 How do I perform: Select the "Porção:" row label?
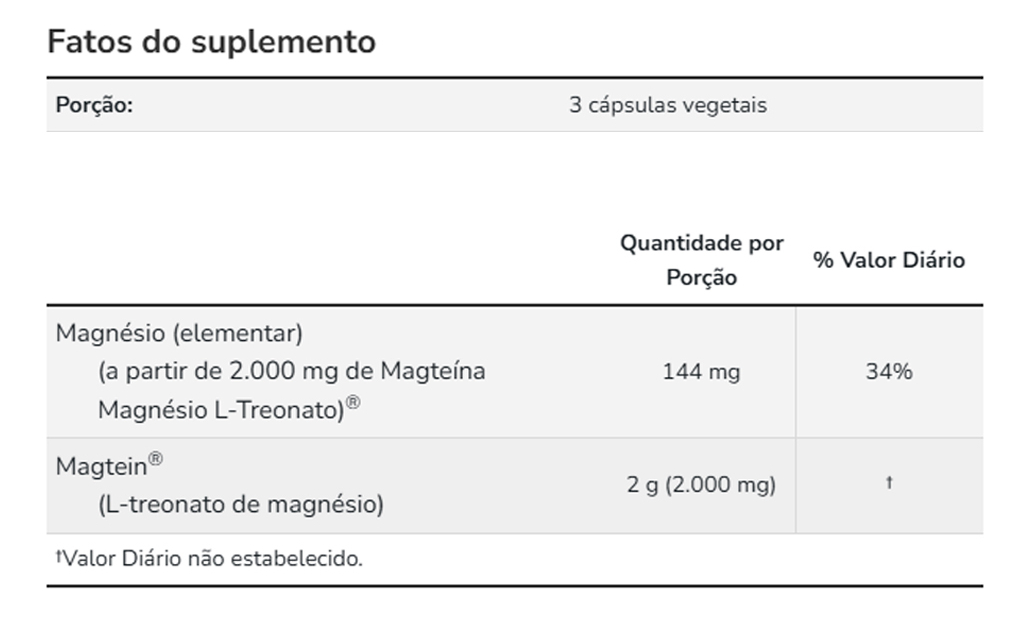pos(94,105)
